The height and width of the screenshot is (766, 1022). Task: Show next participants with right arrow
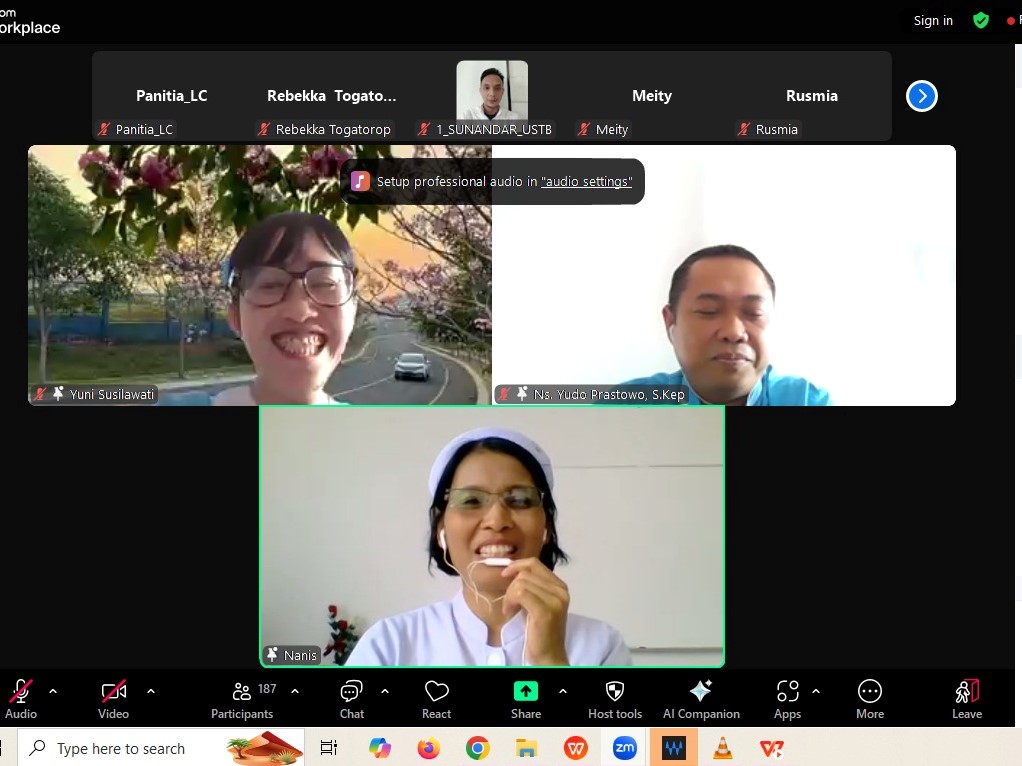click(921, 96)
